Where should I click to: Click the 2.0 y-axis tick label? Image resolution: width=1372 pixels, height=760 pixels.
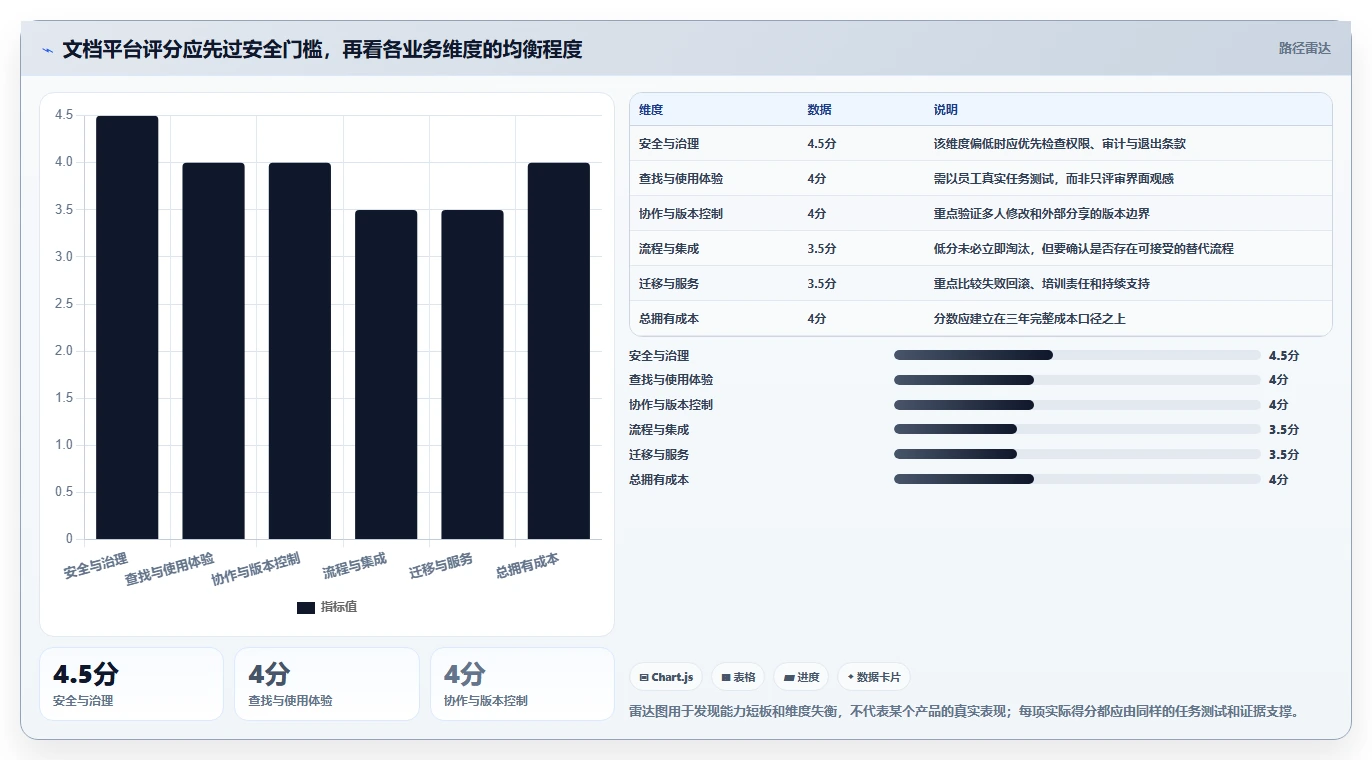click(x=64, y=351)
